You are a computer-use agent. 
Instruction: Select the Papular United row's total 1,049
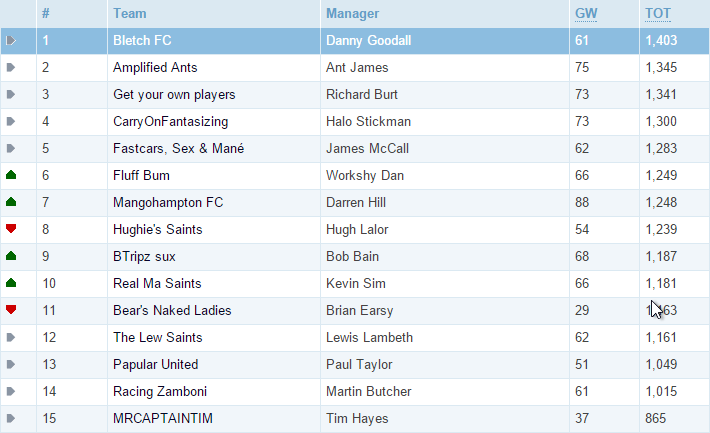pos(661,364)
